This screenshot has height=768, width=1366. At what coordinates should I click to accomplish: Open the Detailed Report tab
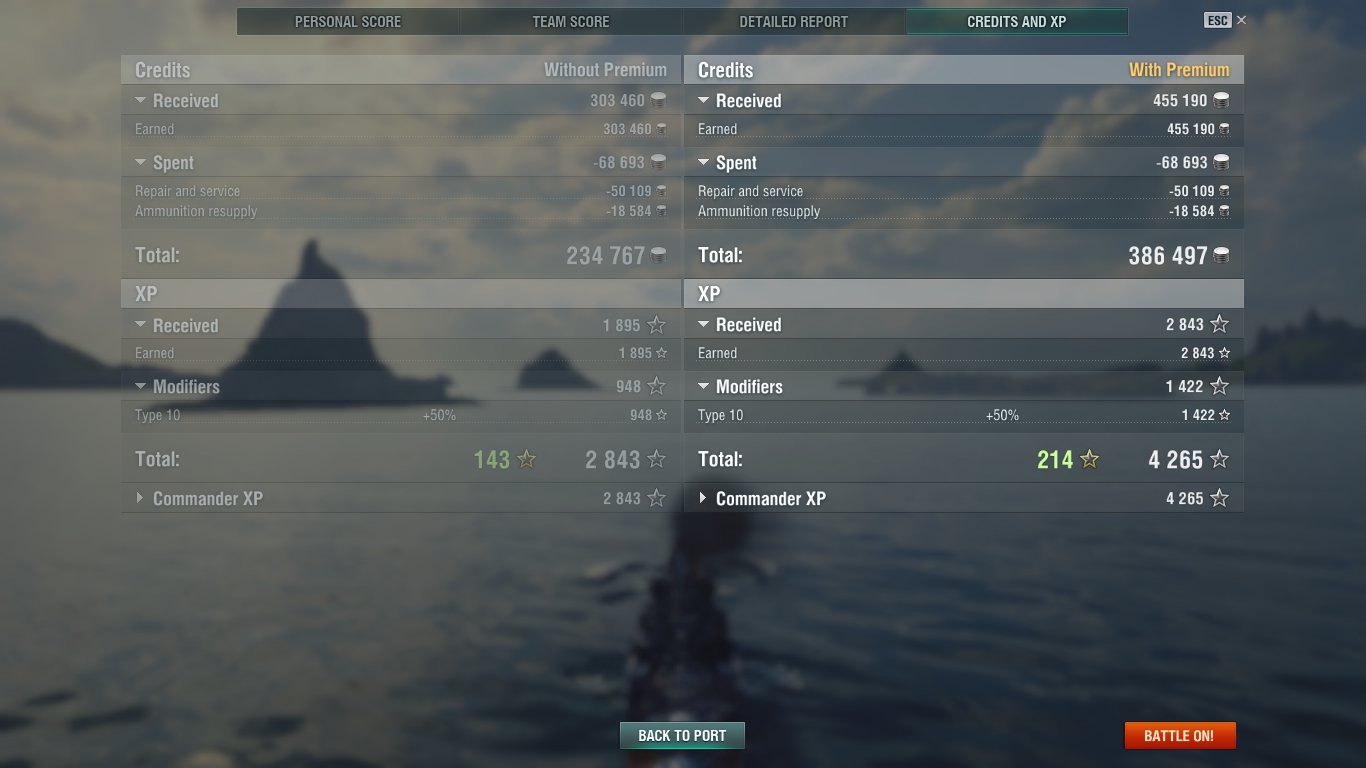click(x=794, y=21)
